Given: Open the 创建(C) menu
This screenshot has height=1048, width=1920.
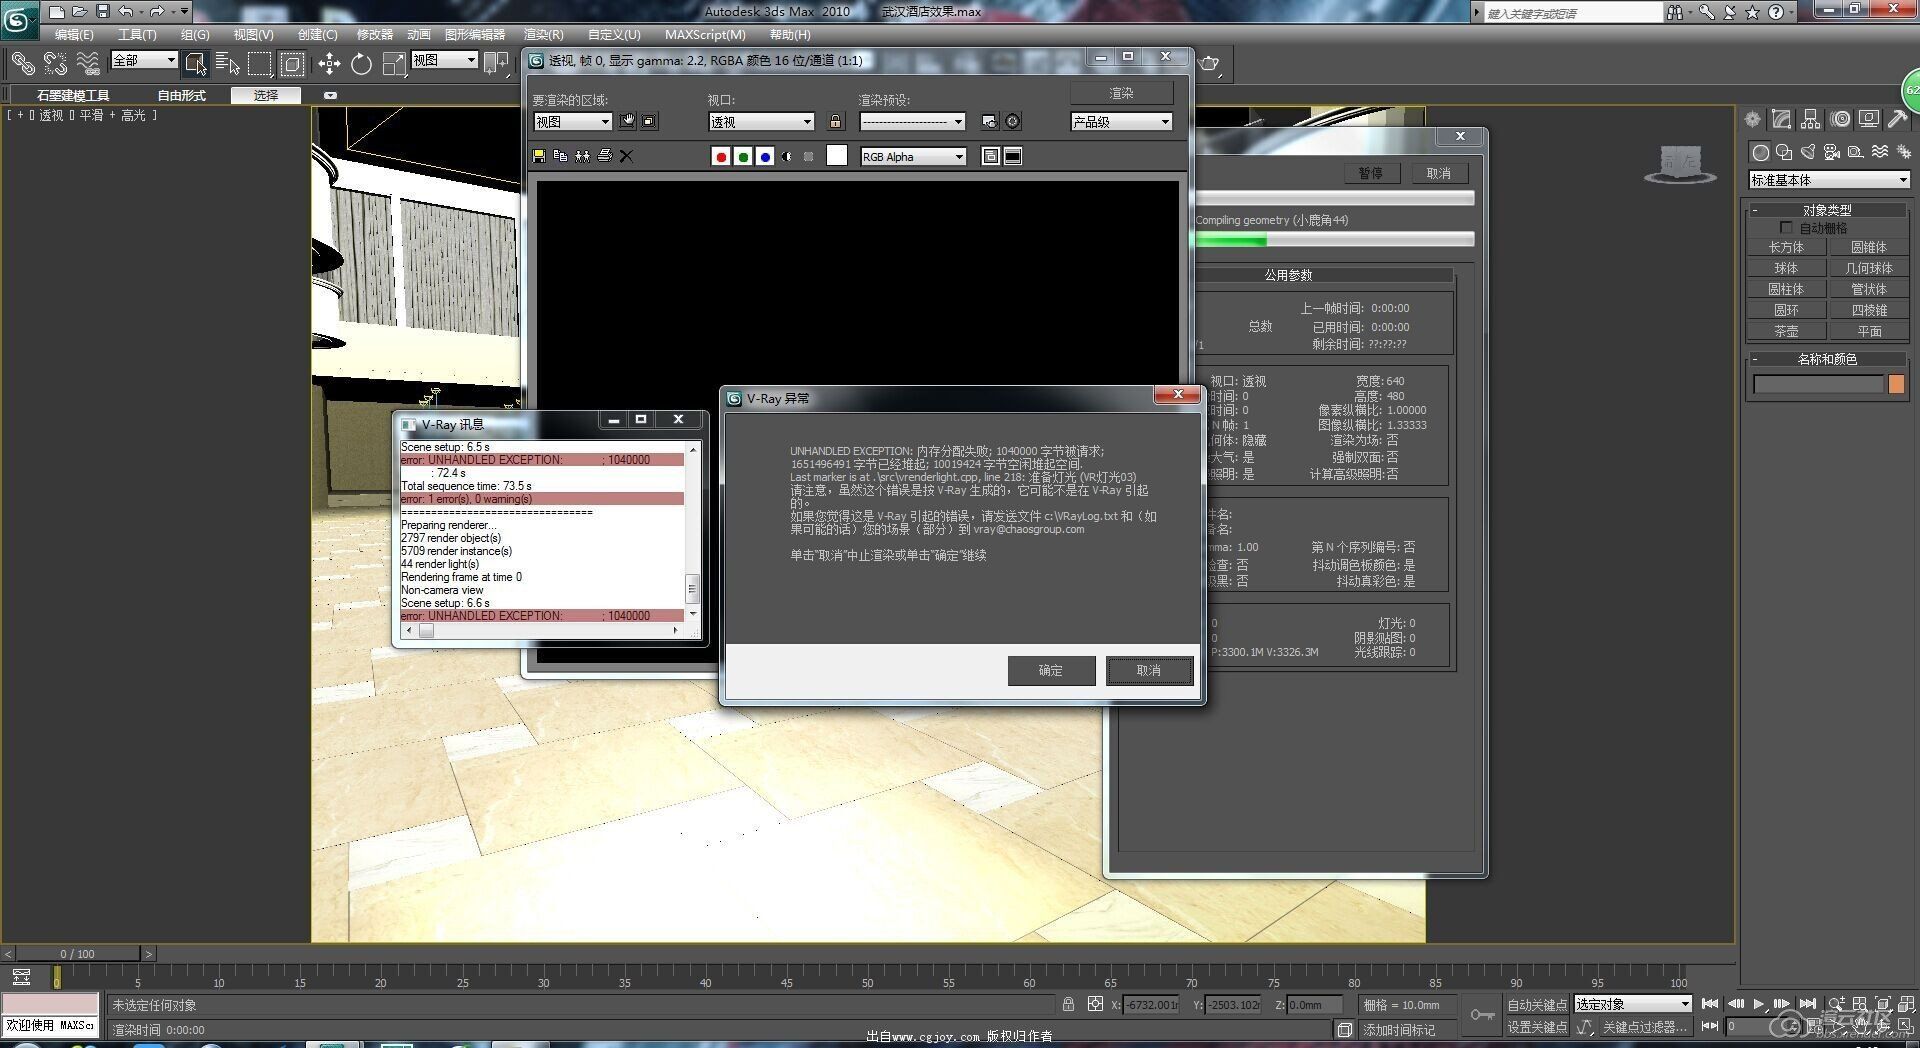Looking at the screenshot, I should pyautogui.click(x=318, y=34).
